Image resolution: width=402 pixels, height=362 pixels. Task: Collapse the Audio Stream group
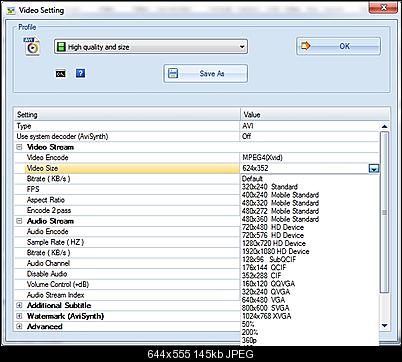[x=19, y=221]
